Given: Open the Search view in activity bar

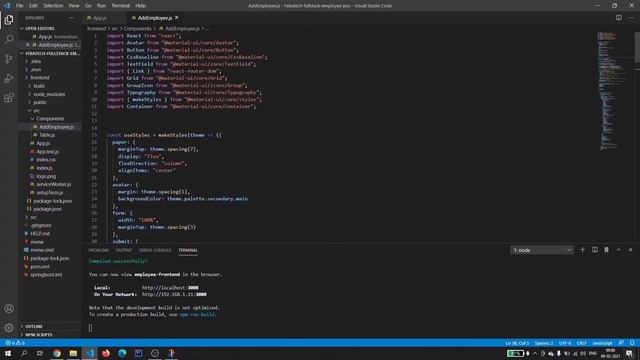Looking at the screenshot, I should pyautogui.click(x=9, y=39).
